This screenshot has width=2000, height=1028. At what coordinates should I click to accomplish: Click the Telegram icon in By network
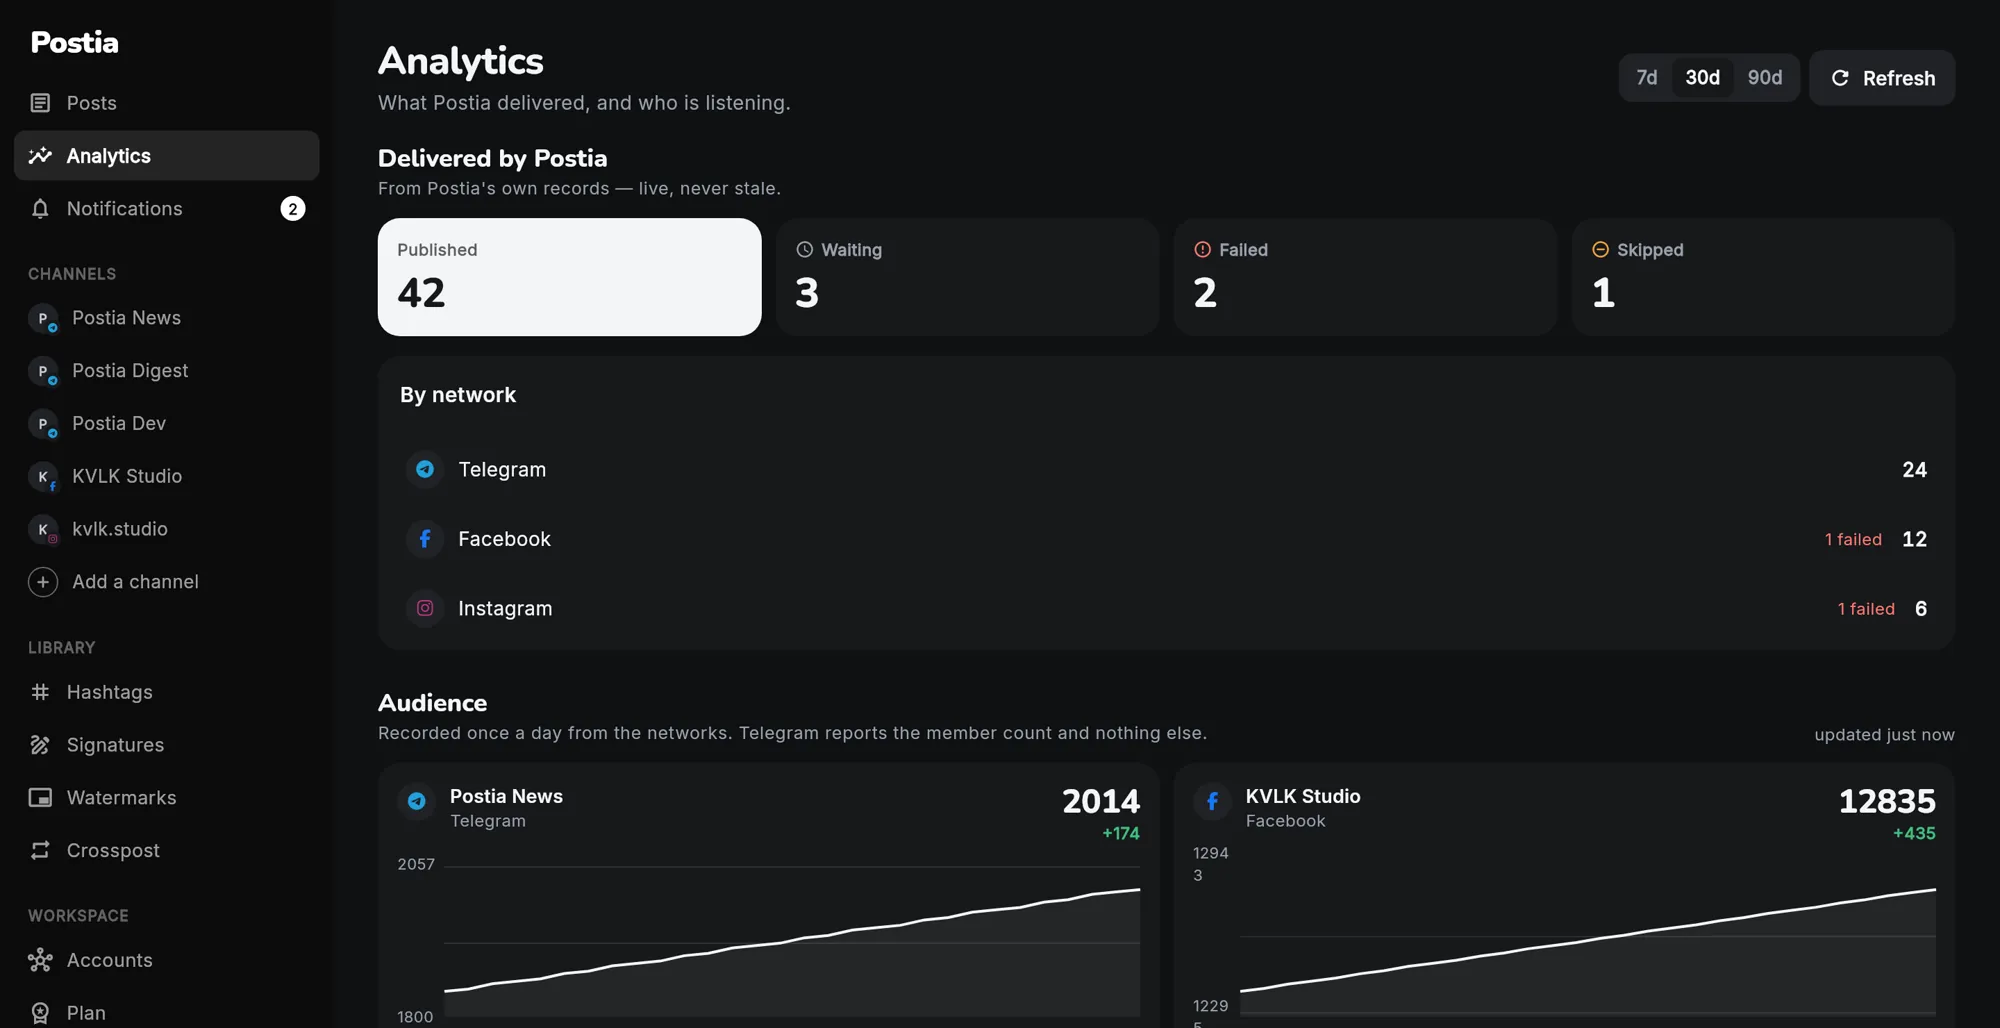tap(425, 469)
